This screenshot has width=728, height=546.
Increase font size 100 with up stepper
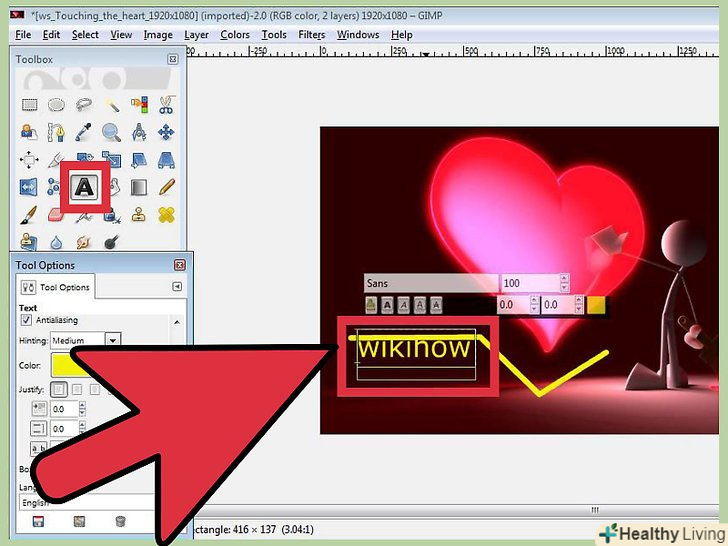click(564, 279)
